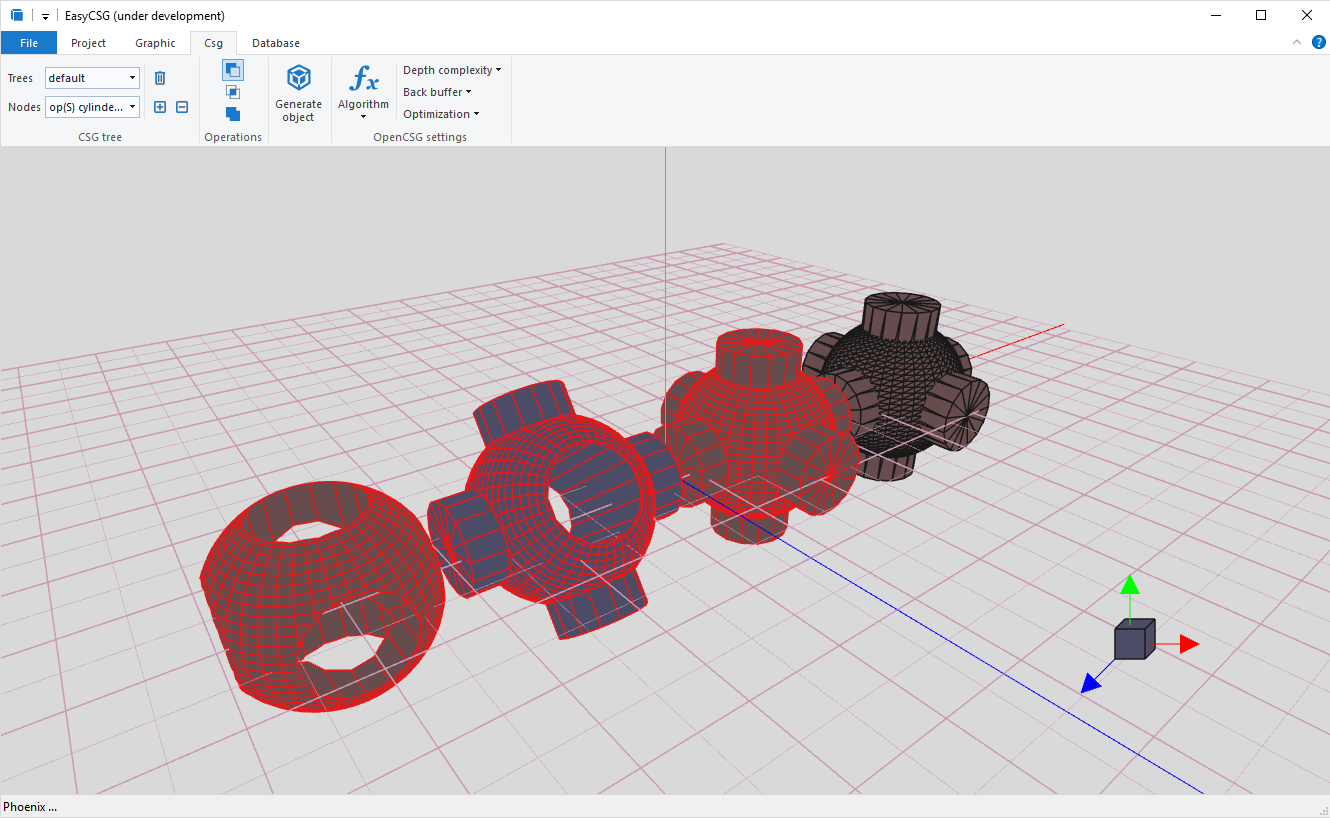Maximize the EasyCSG window
The image size is (1330, 818).
(x=1261, y=15)
